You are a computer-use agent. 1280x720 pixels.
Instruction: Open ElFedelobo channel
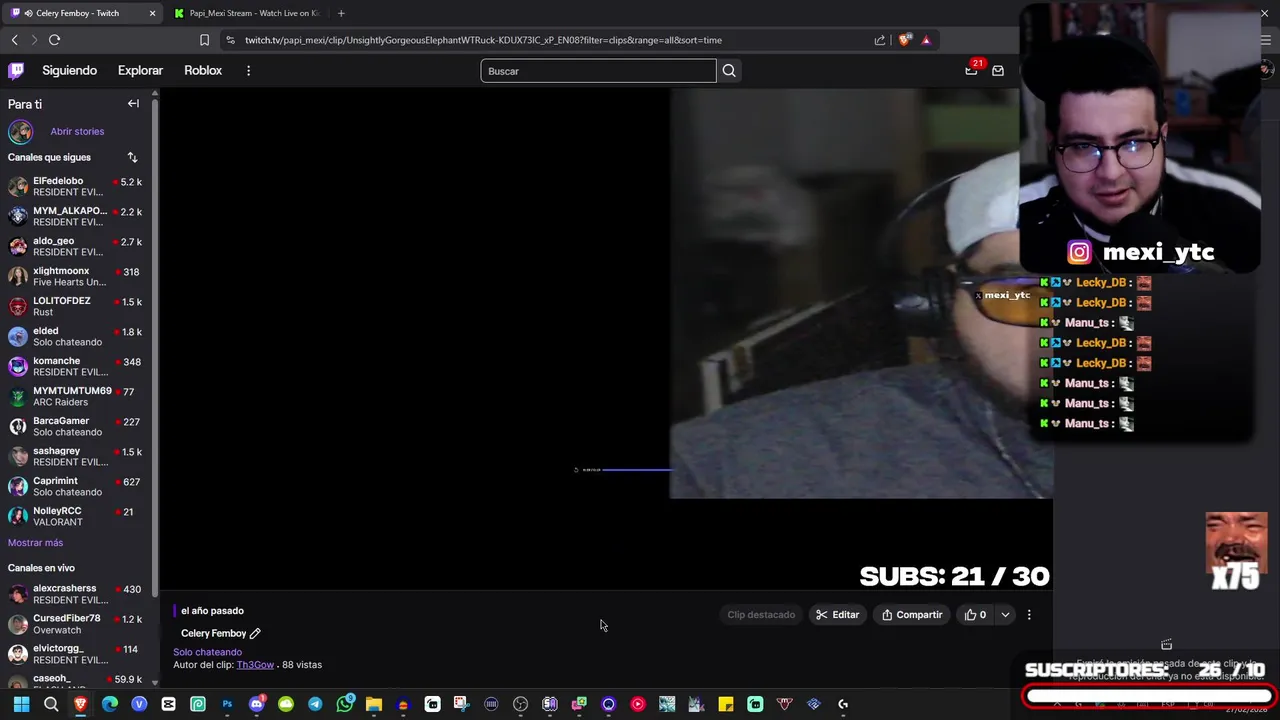coord(76,186)
